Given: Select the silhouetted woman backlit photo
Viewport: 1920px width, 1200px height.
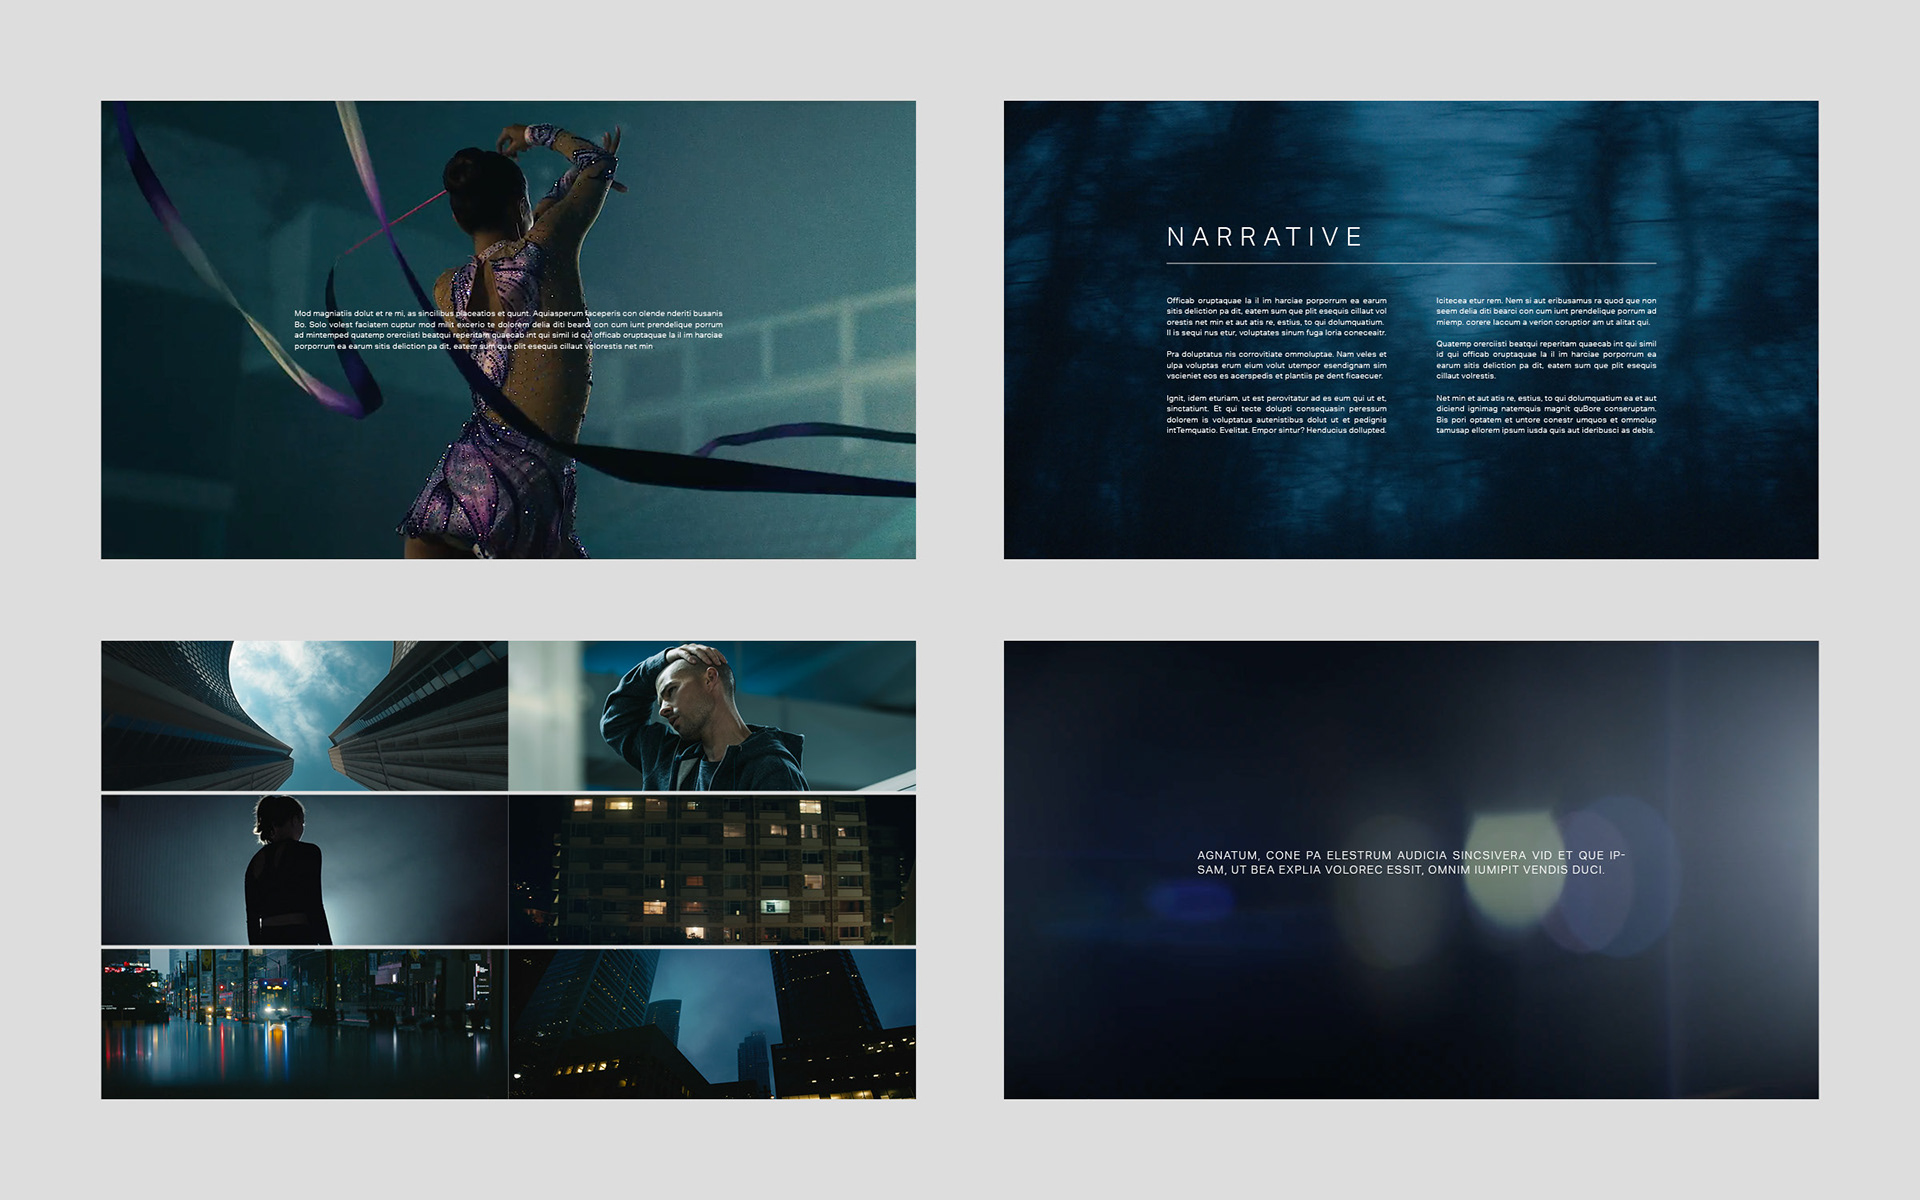Looking at the screenshot, I should tap(304, 870).
